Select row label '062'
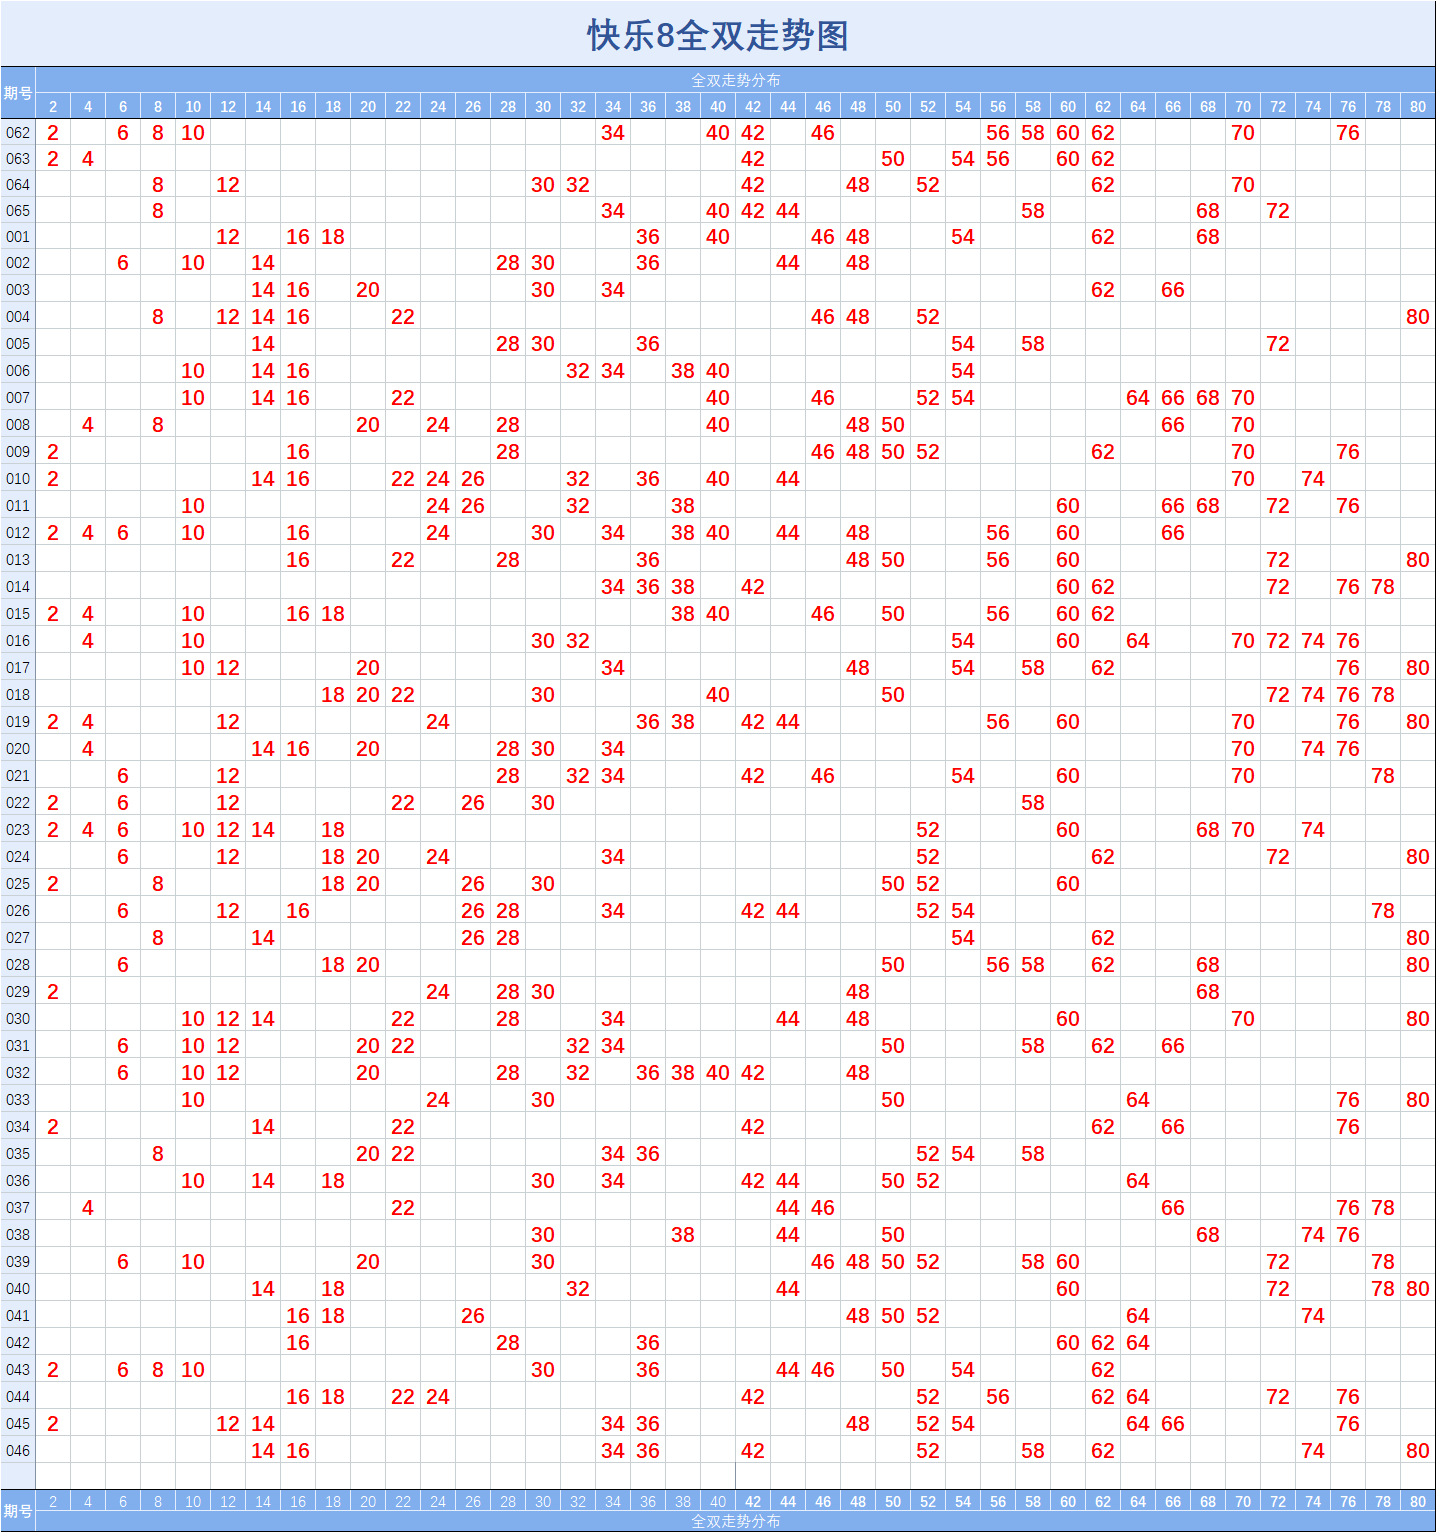1436x1532 pixels. (18, 133)
